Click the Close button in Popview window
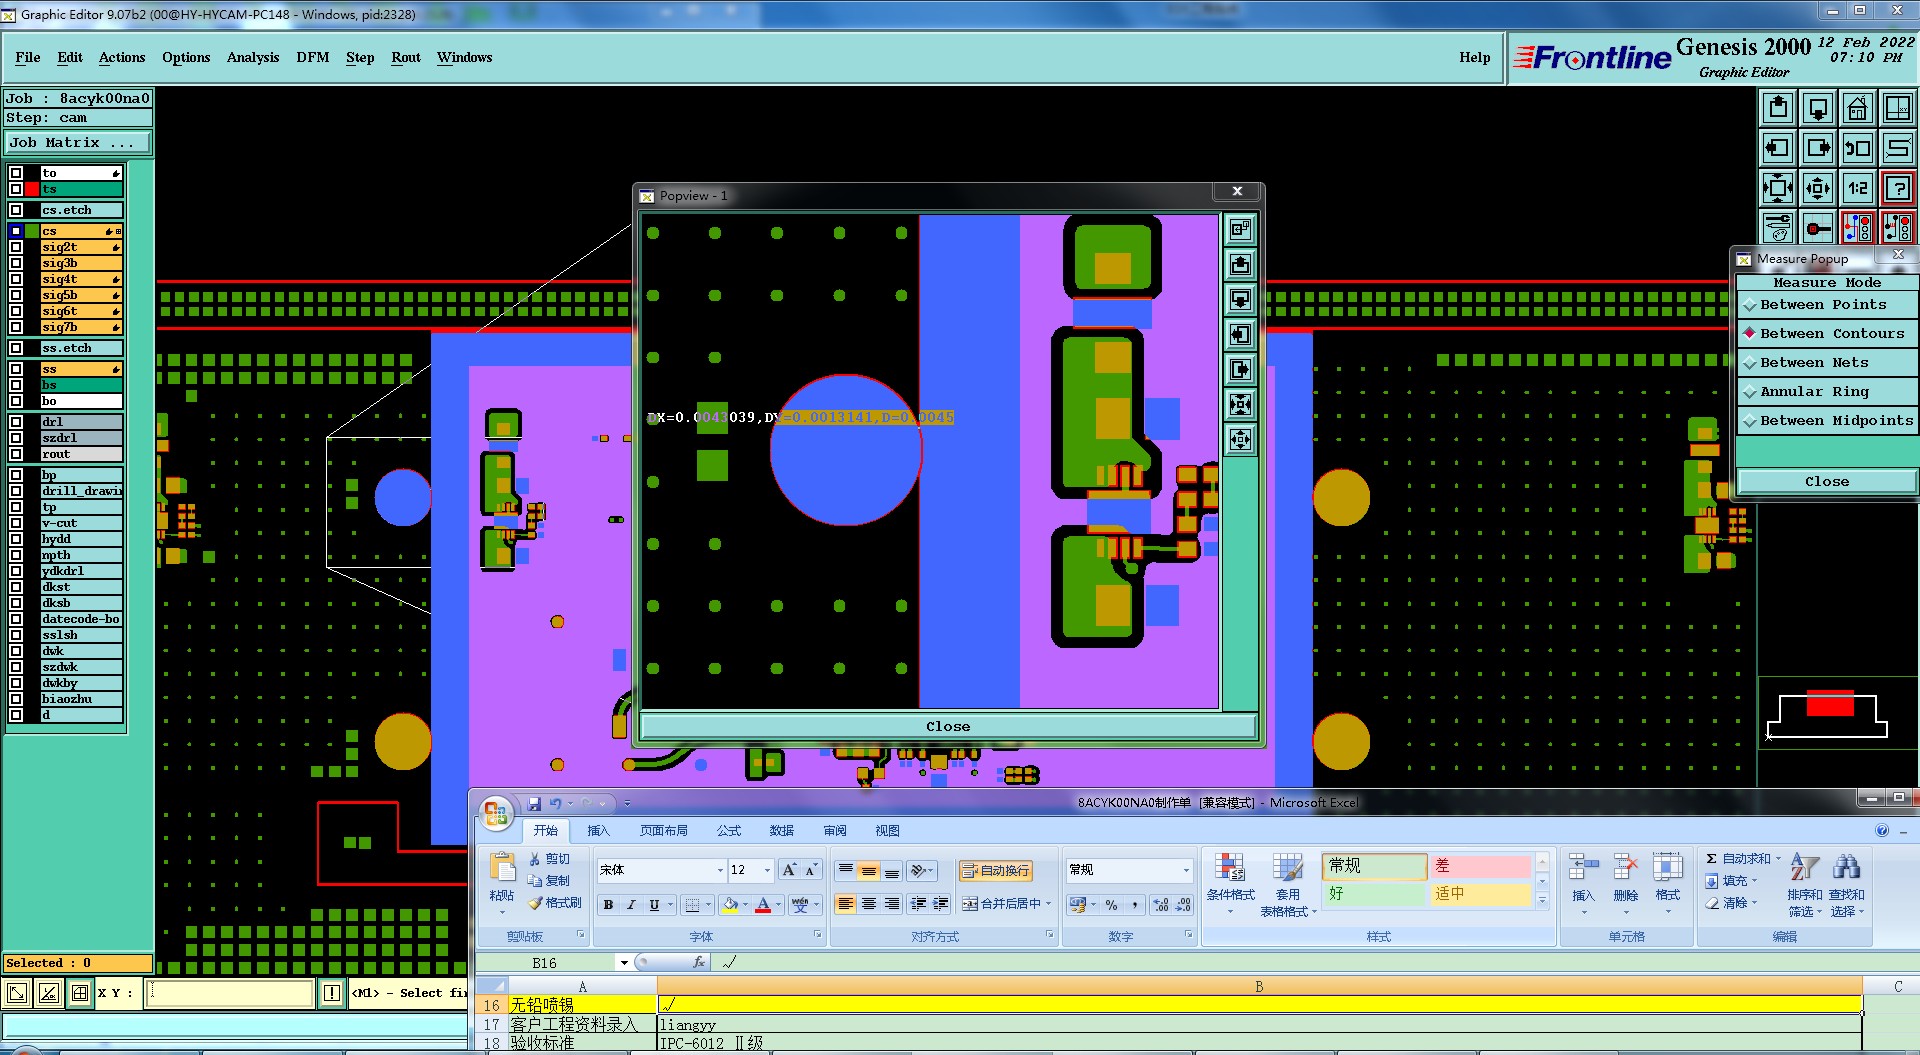This screenshot has height=1055, width=1920. 948,727
